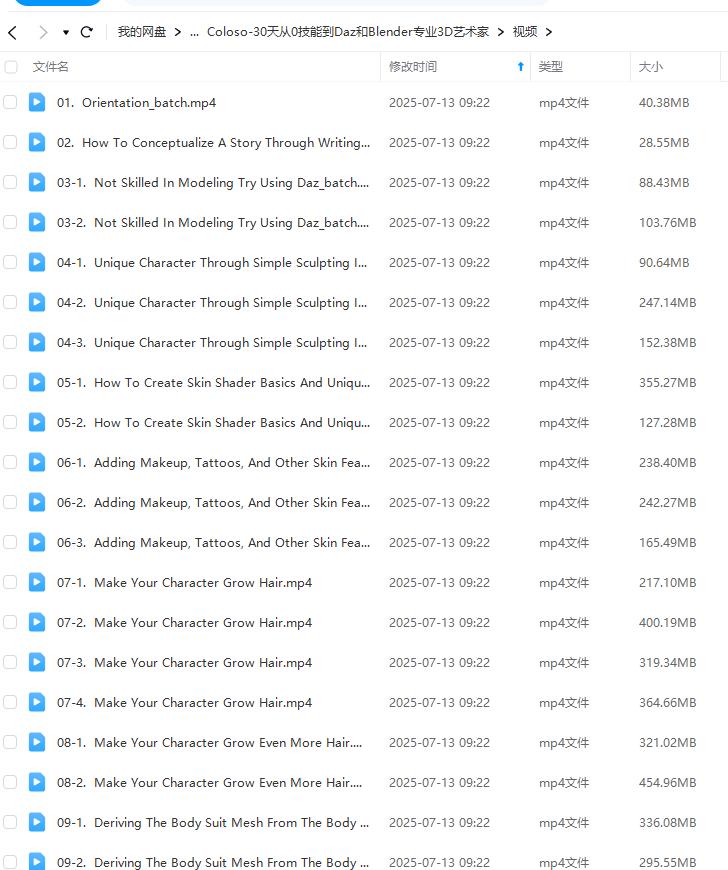Check the box for 02. How To Conceptualize A Story
728x870 pixels.
pos(10,142)
